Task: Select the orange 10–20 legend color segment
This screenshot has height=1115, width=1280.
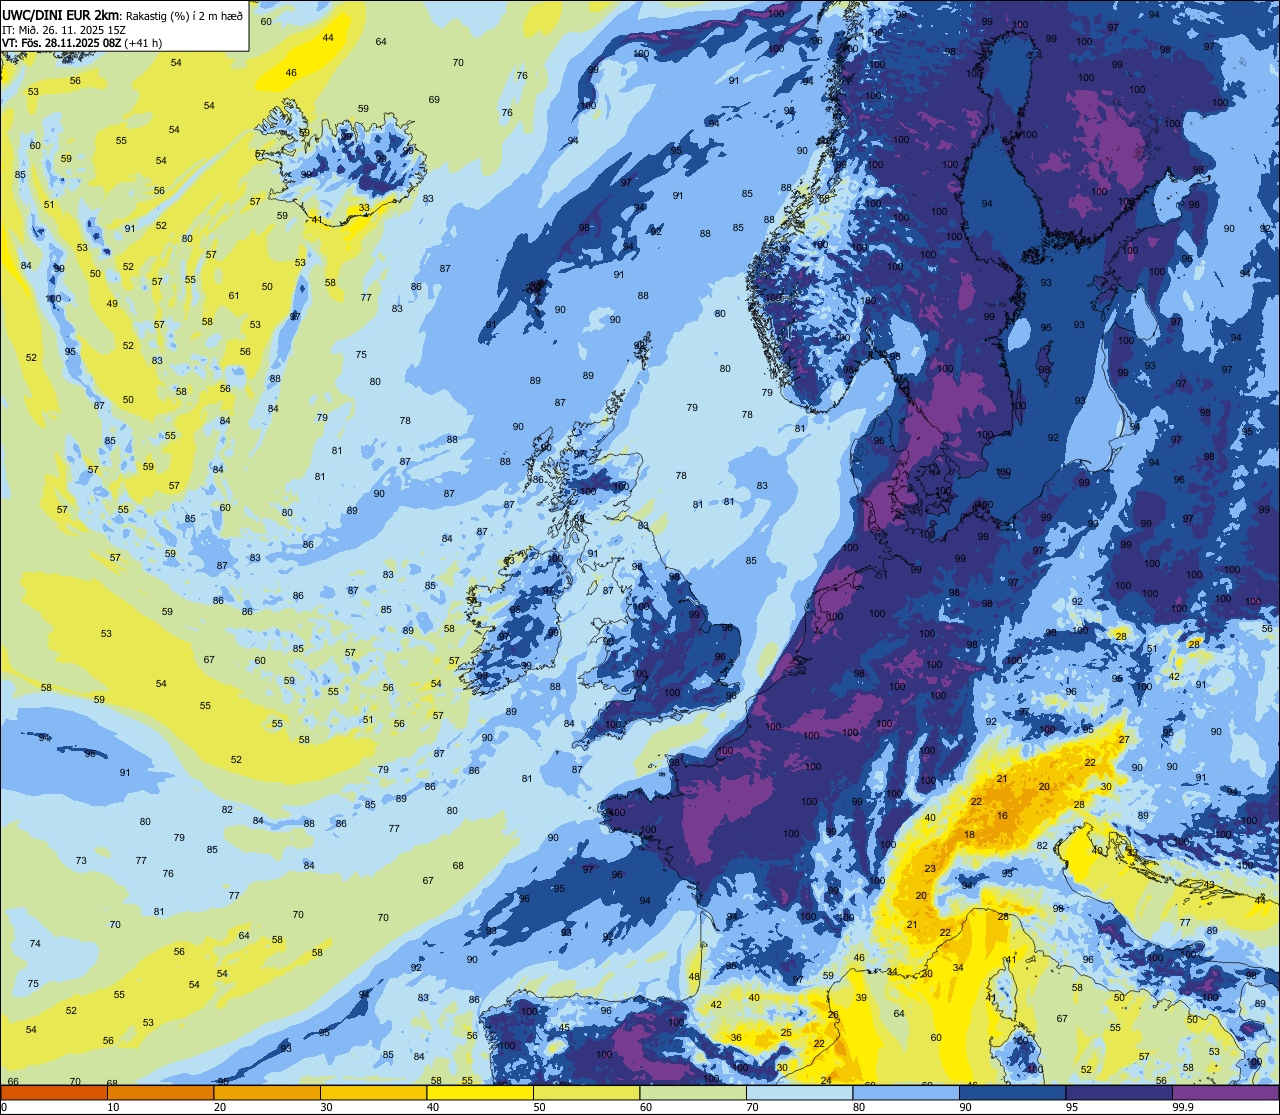Action: [x=160, y=1092]
